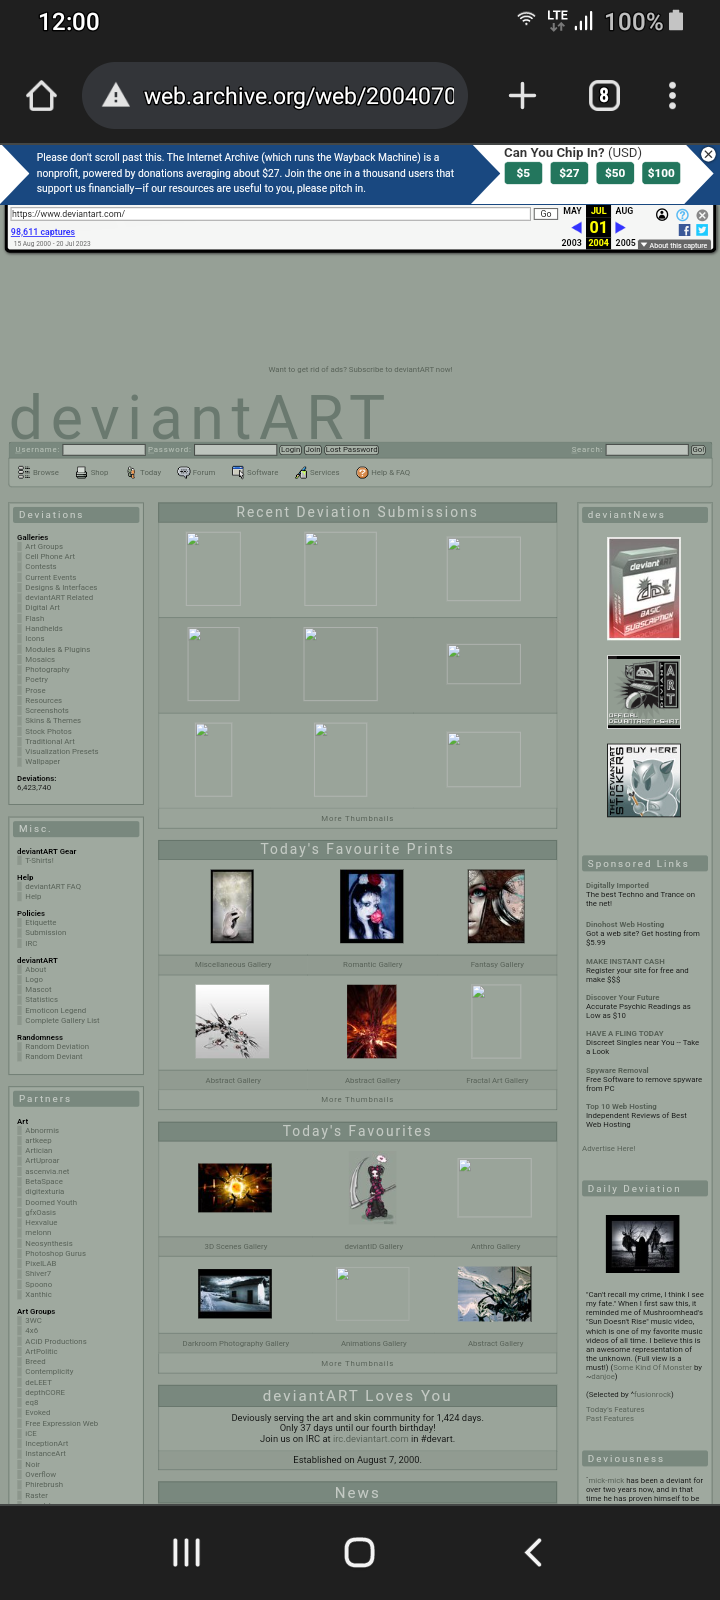Open the Dinohost Web Hosting sponsored link
This screenshot has width=720, height=1600.
click(625, 925)
